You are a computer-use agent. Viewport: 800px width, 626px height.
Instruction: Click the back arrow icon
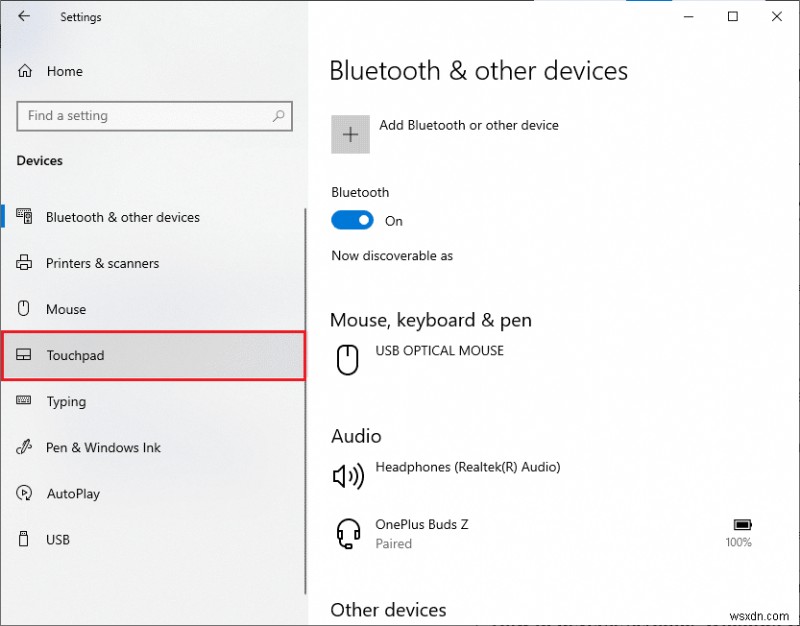(24, 17)
